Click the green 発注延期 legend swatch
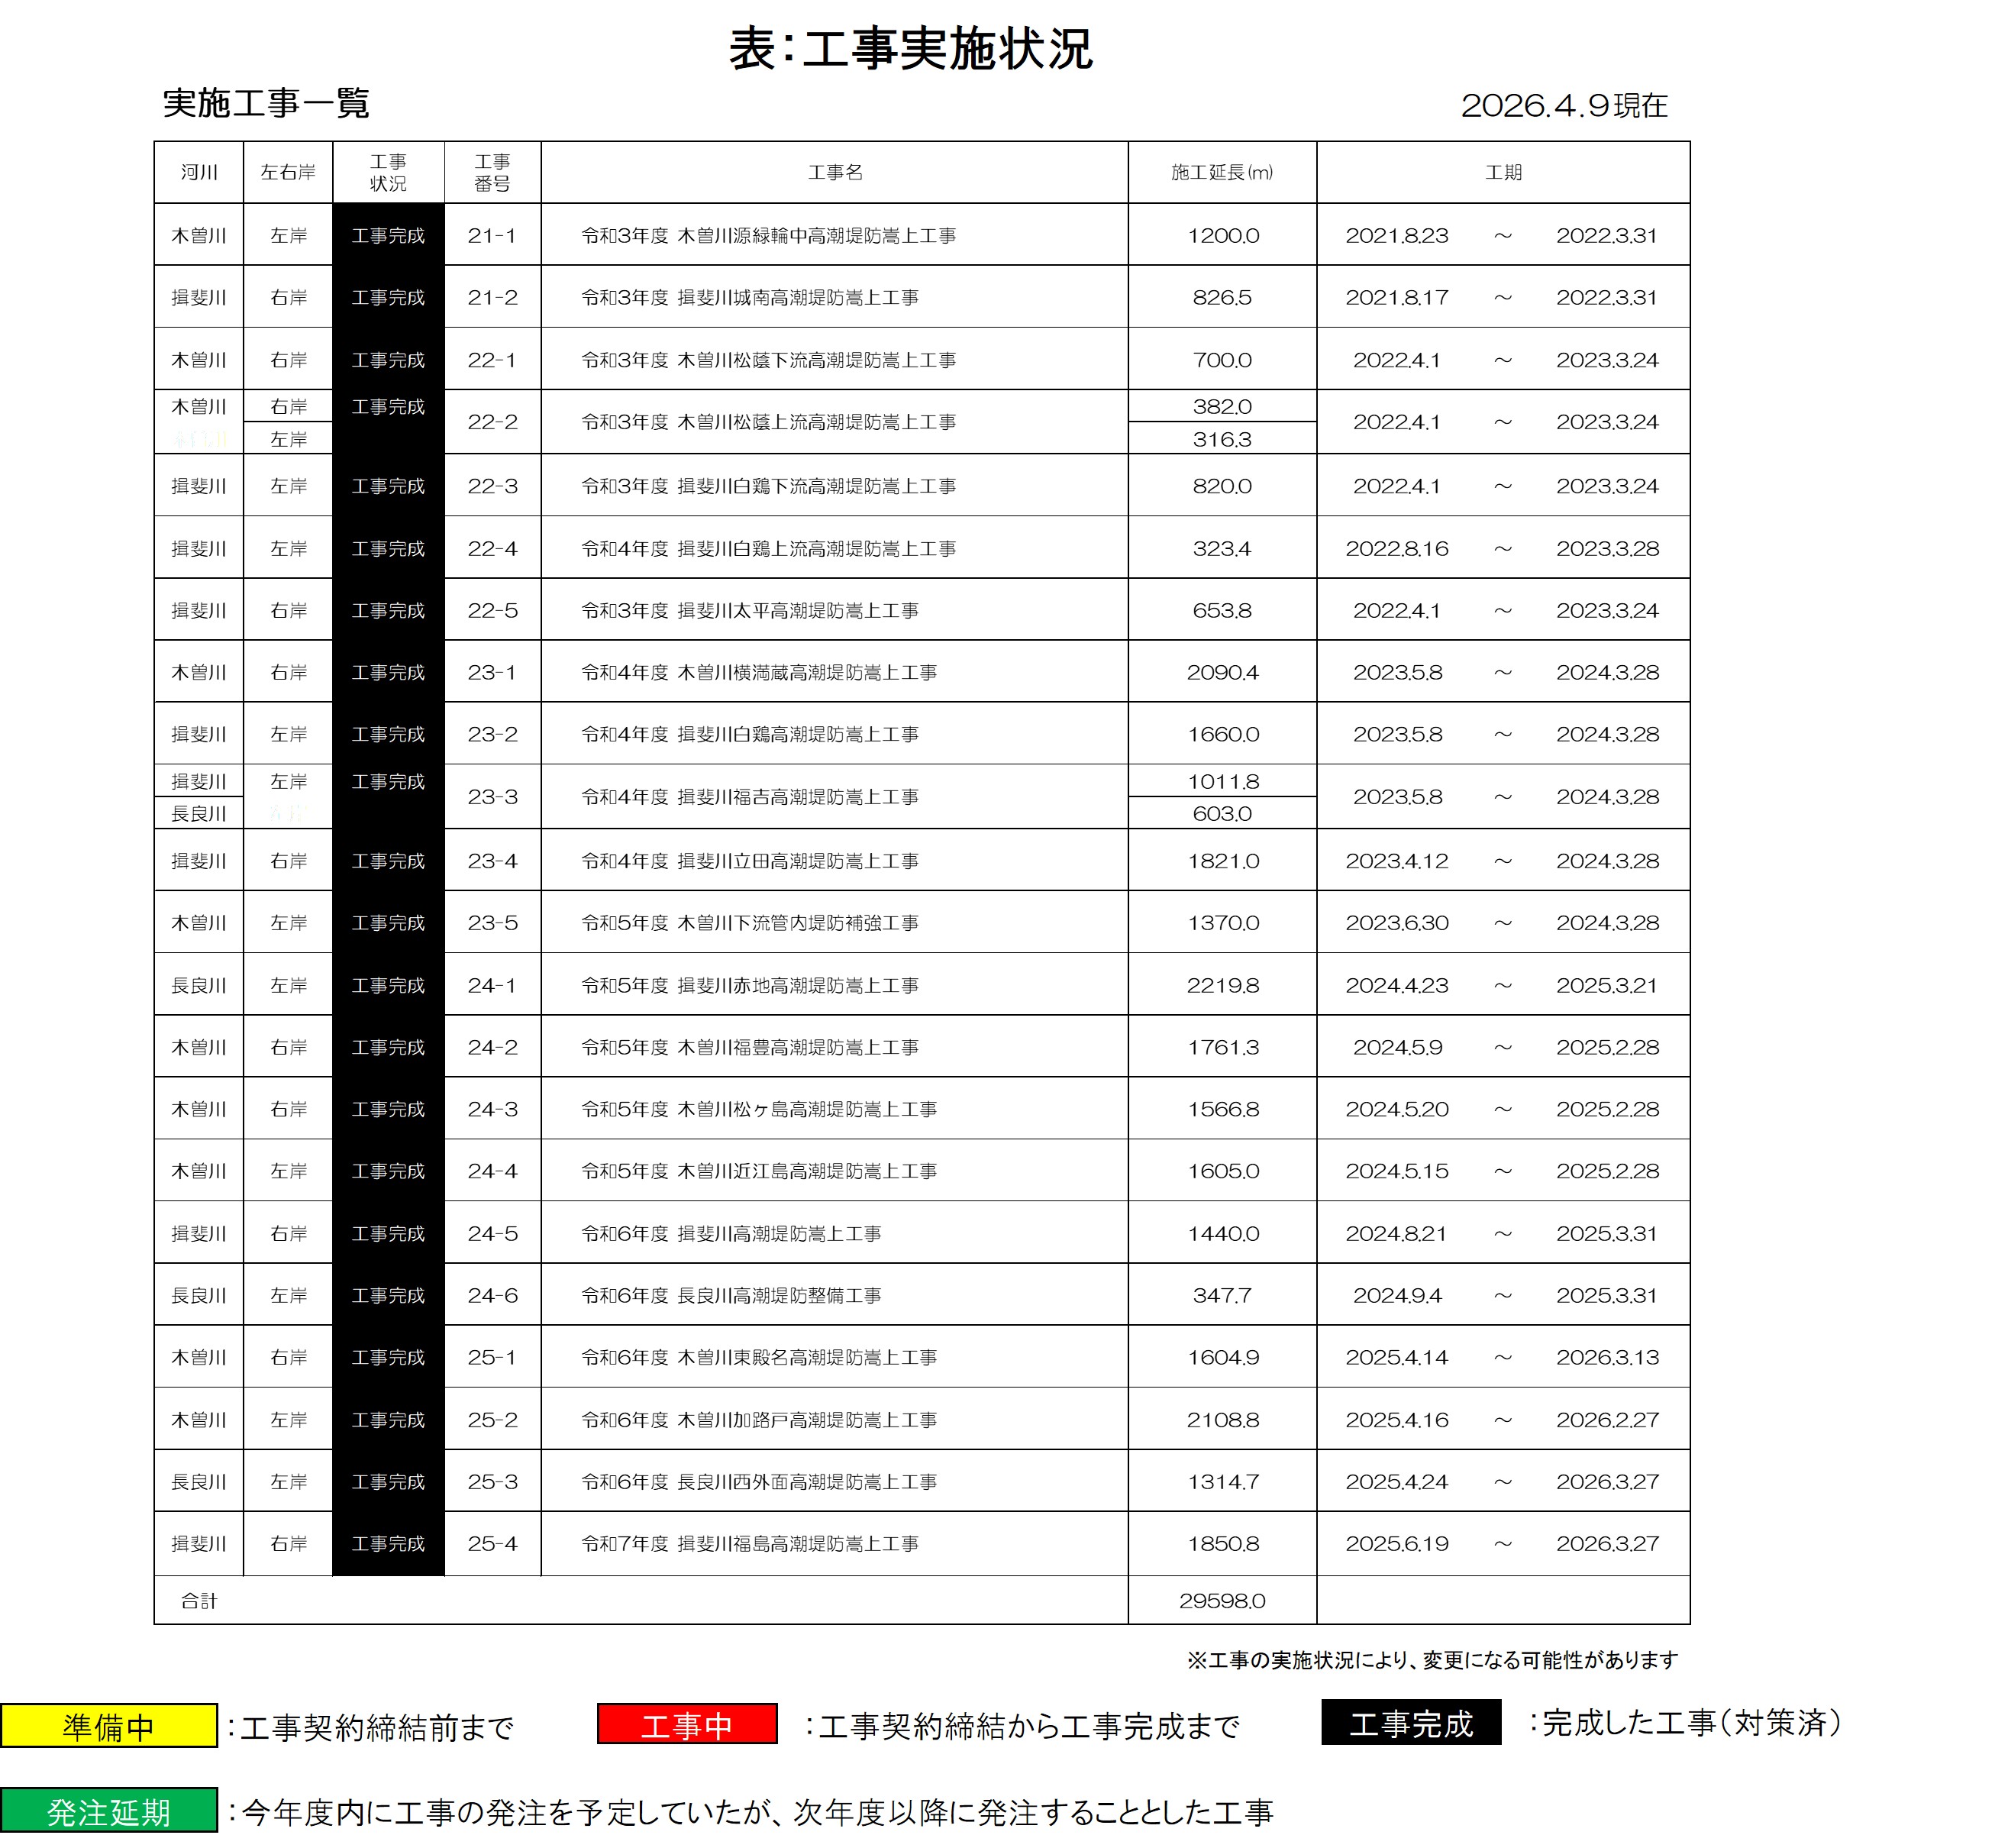 tap(108, 1810)
